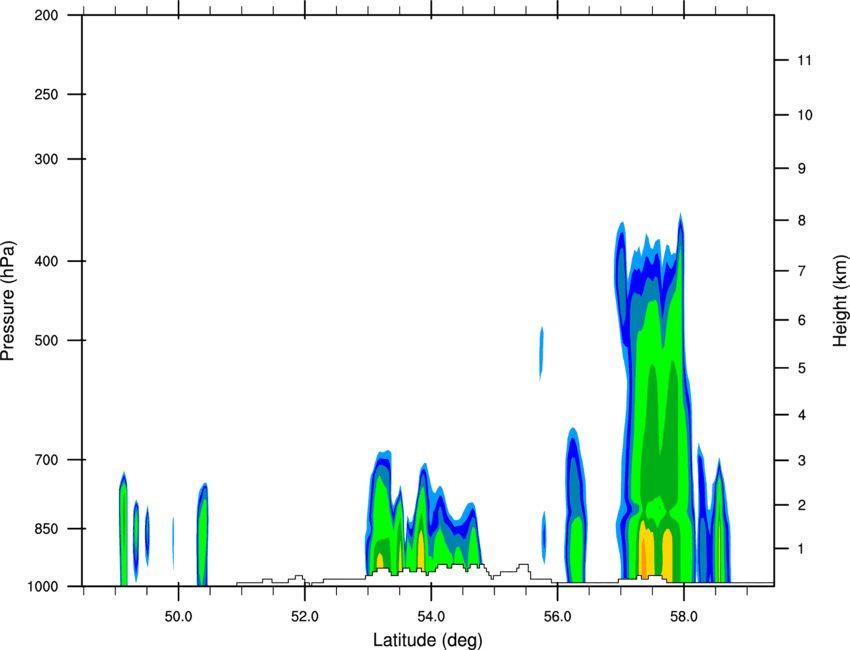This screenshot has height=650, width=850.
Task: Click the 7 km height tick label
Action: [802, 271]
